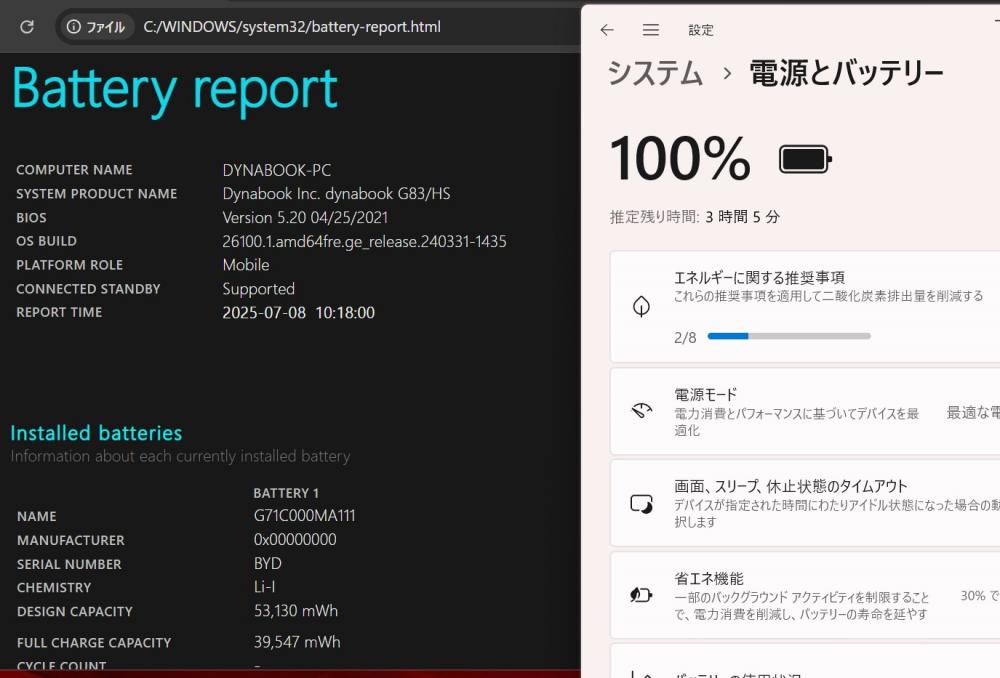
Task: Click the 電源とバッテリー page title
Action: click(x=846, y=73)
